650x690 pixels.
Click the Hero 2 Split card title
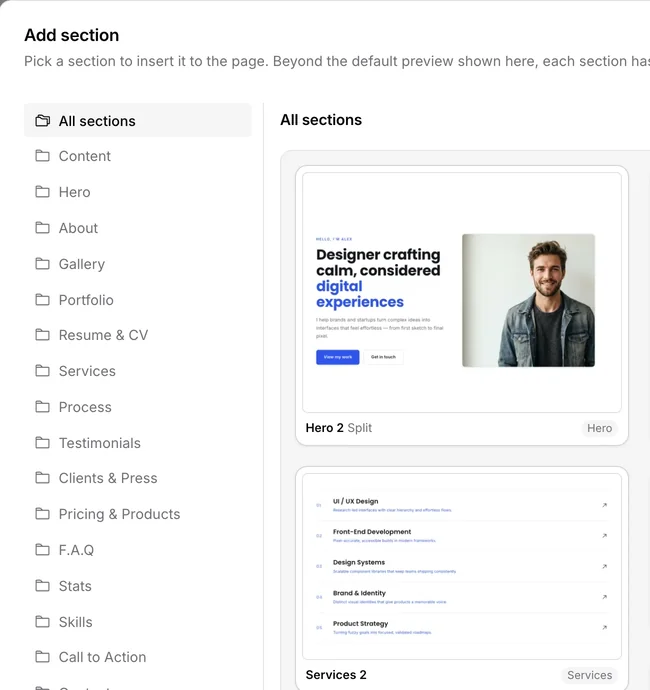338,428
